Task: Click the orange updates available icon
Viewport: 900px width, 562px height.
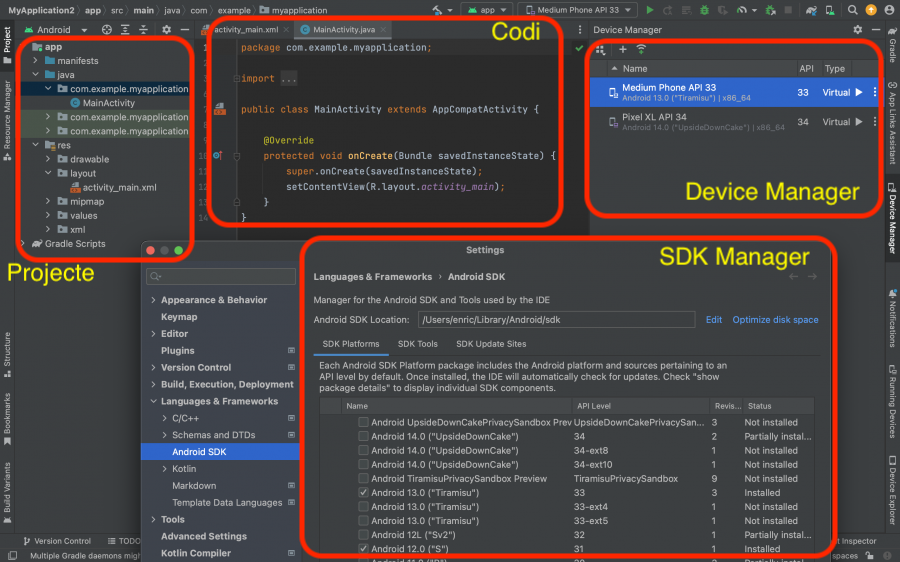Action: pos(871,10)
